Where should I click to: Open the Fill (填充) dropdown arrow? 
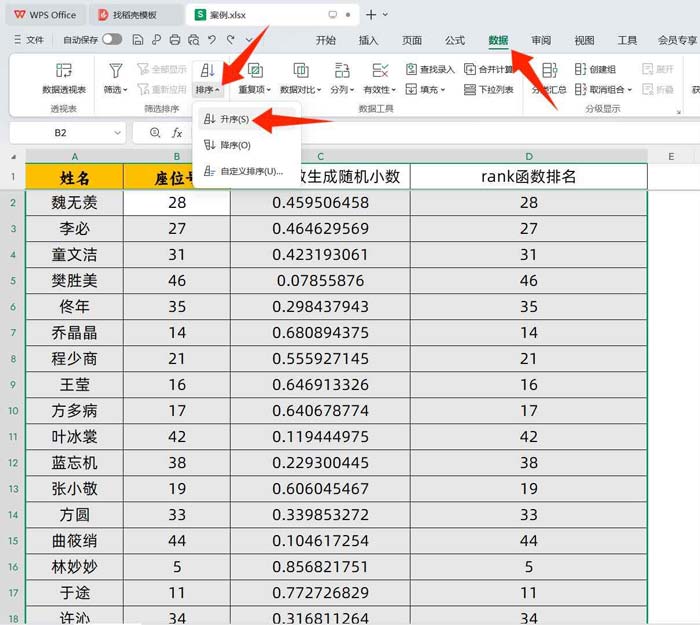(x=443, y=90)
